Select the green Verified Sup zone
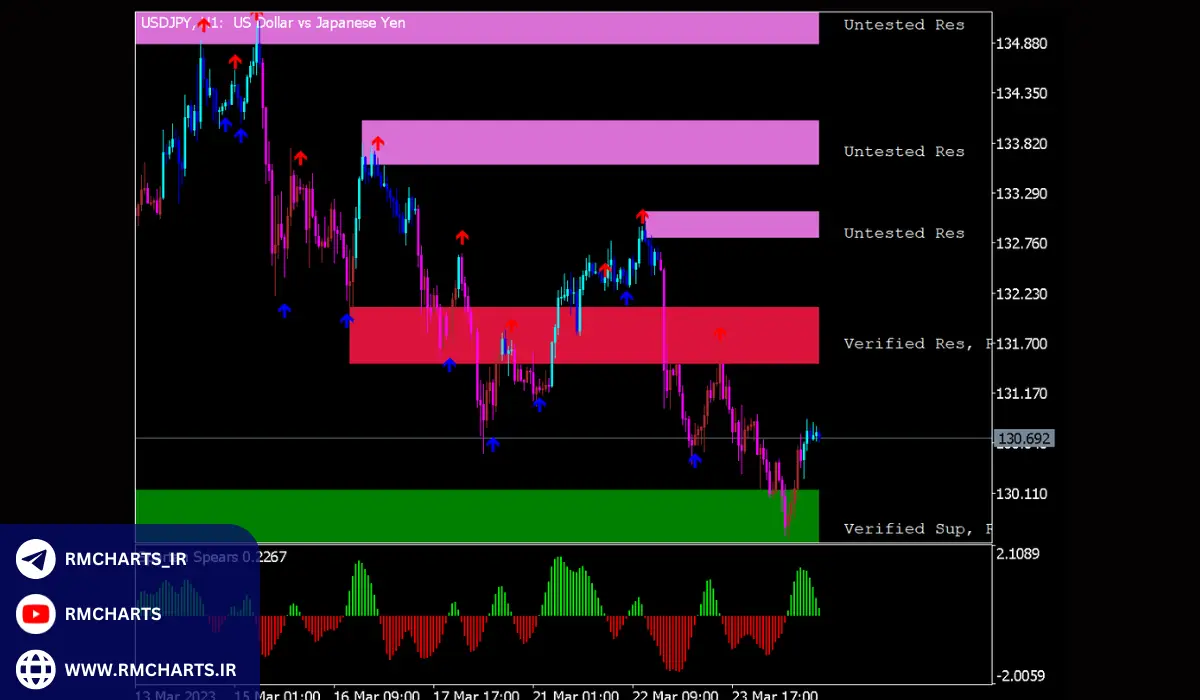The image size is (1200, 700). tap(476, 515)
